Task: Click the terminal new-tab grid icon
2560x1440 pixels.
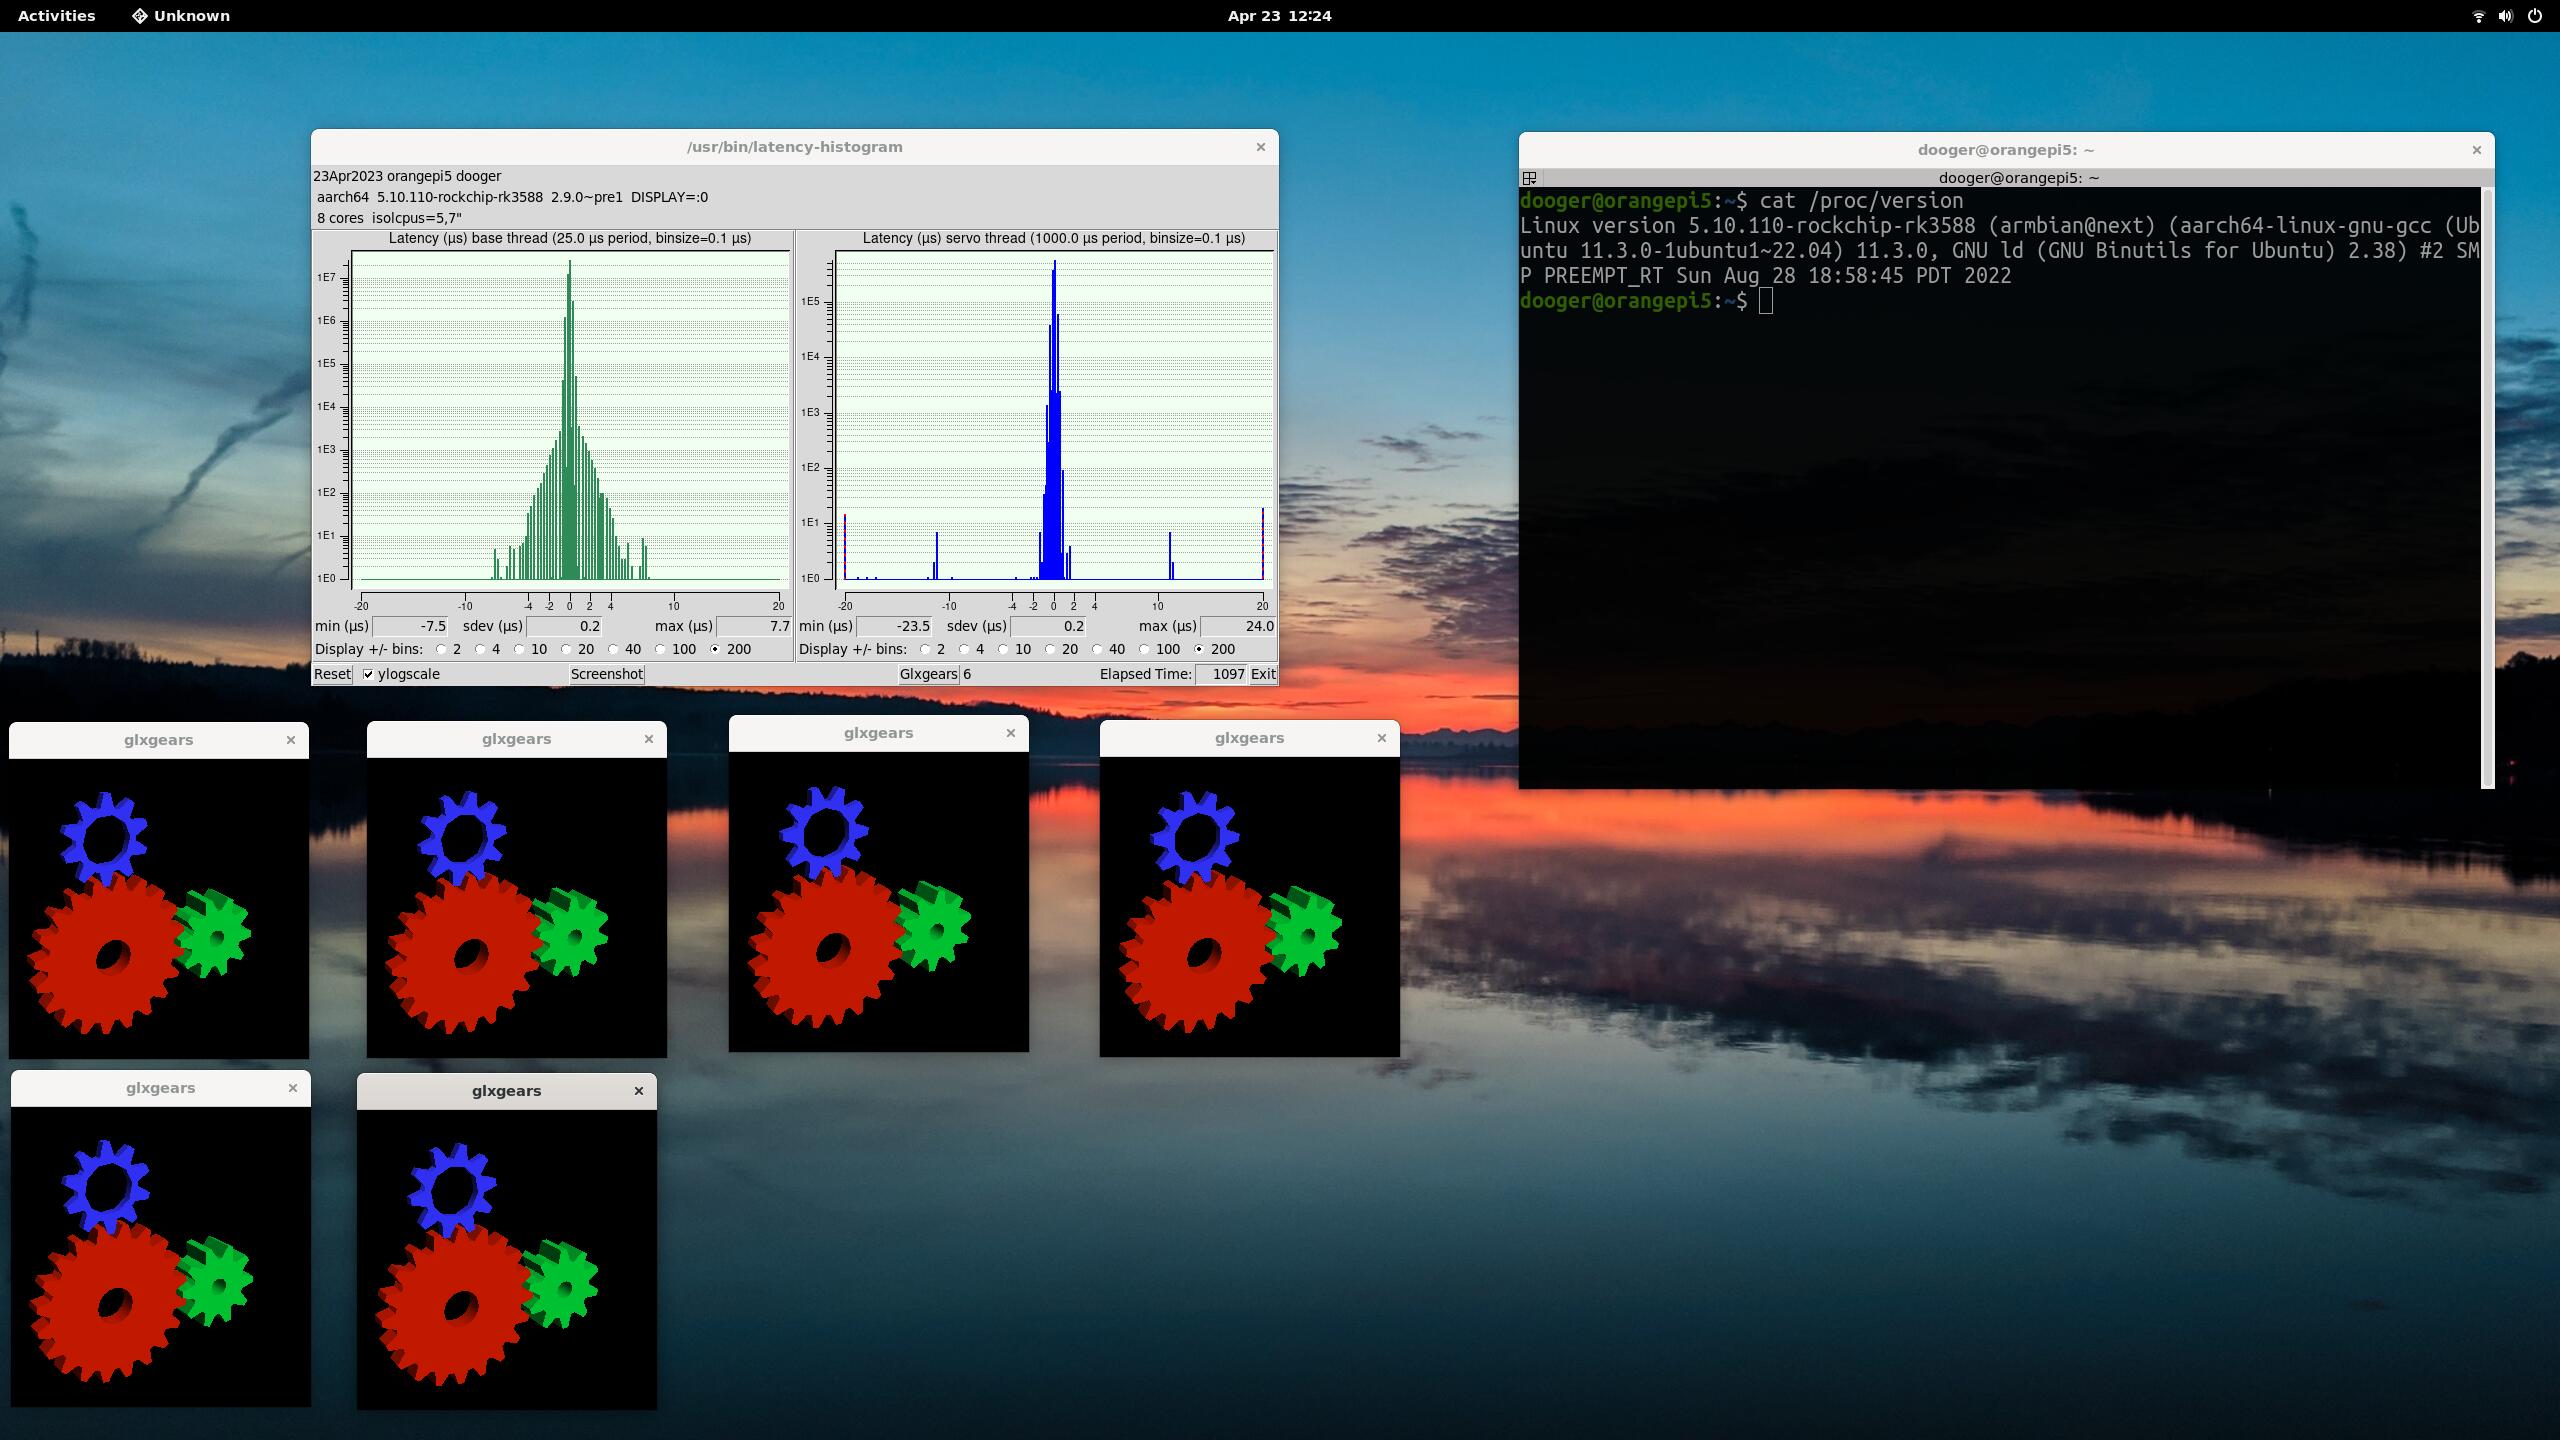Action: point(1529,178)
